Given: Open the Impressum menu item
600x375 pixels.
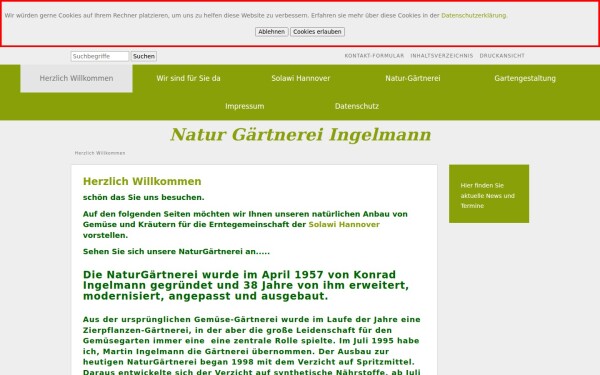Looking at the screenshot, I should (x=245, y=106).
